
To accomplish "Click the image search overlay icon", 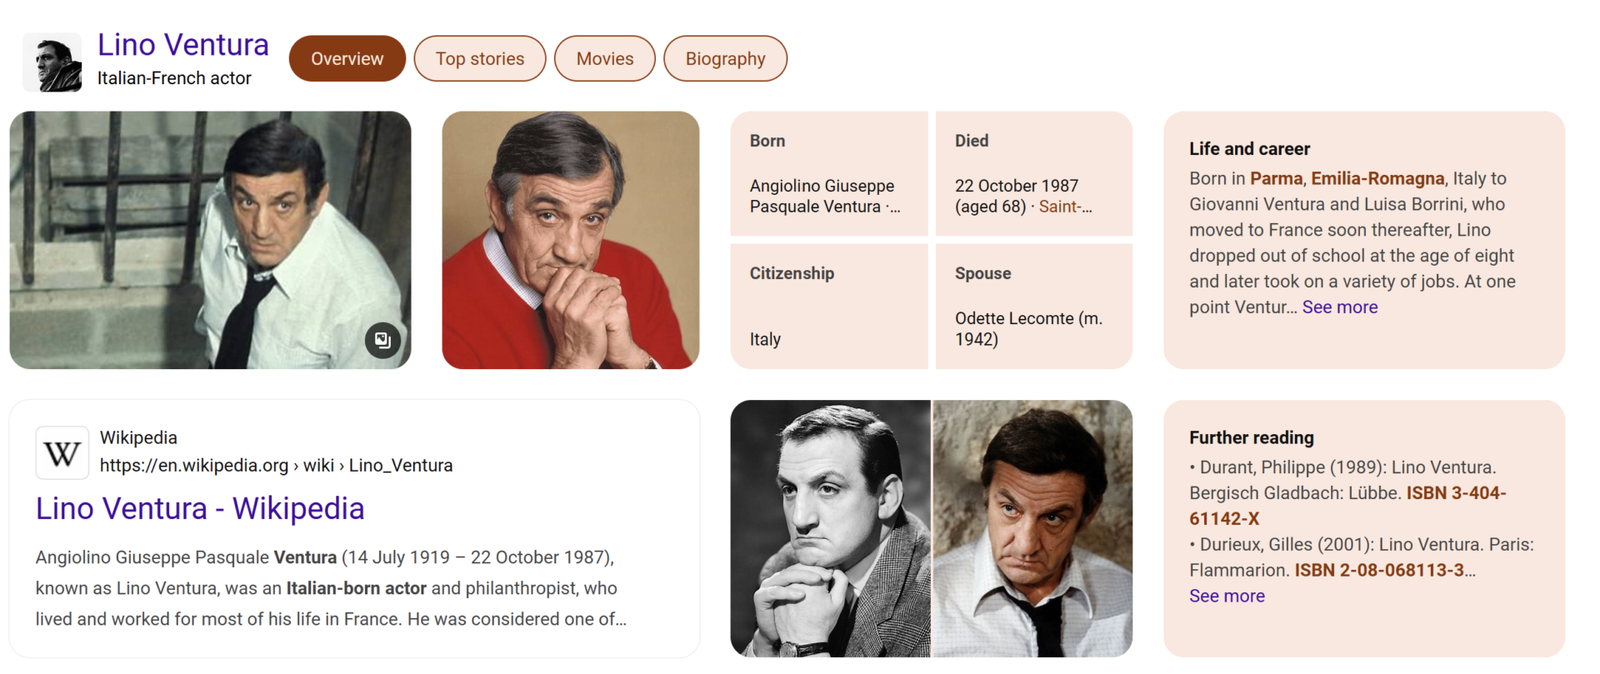I will [x=382, y=340].
